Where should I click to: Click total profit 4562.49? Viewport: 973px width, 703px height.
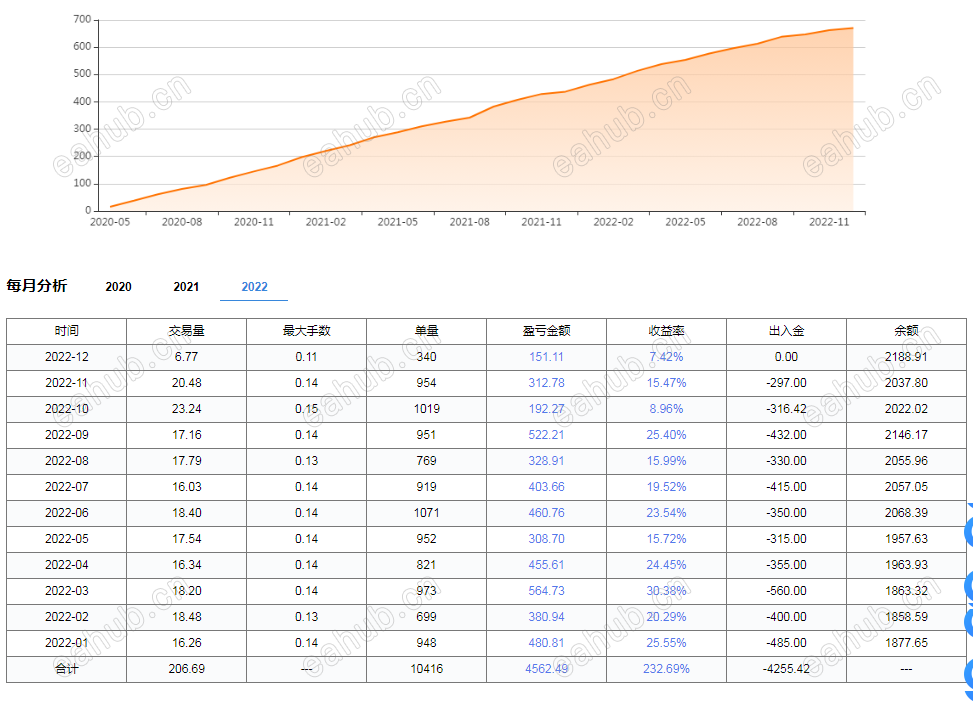[546, 669]
